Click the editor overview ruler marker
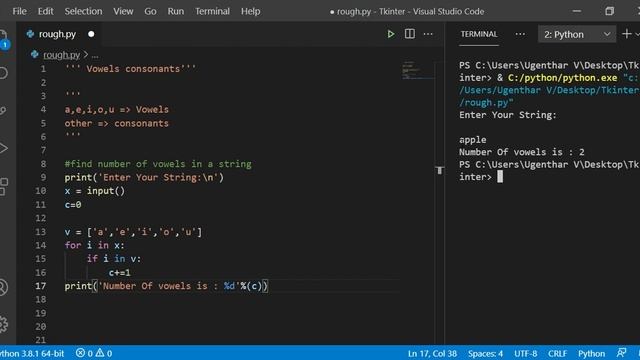The height and width of the screenshot is (360, 640). coord(439,170)
